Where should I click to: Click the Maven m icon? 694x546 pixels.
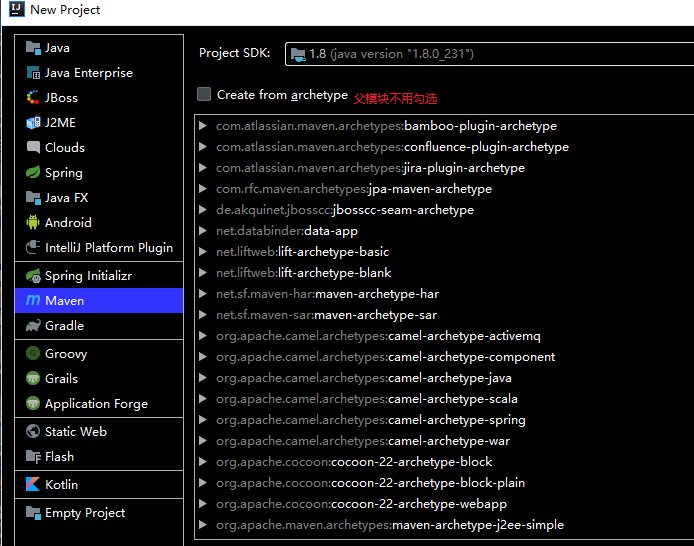pyautogui.click(x=33, y=300)
